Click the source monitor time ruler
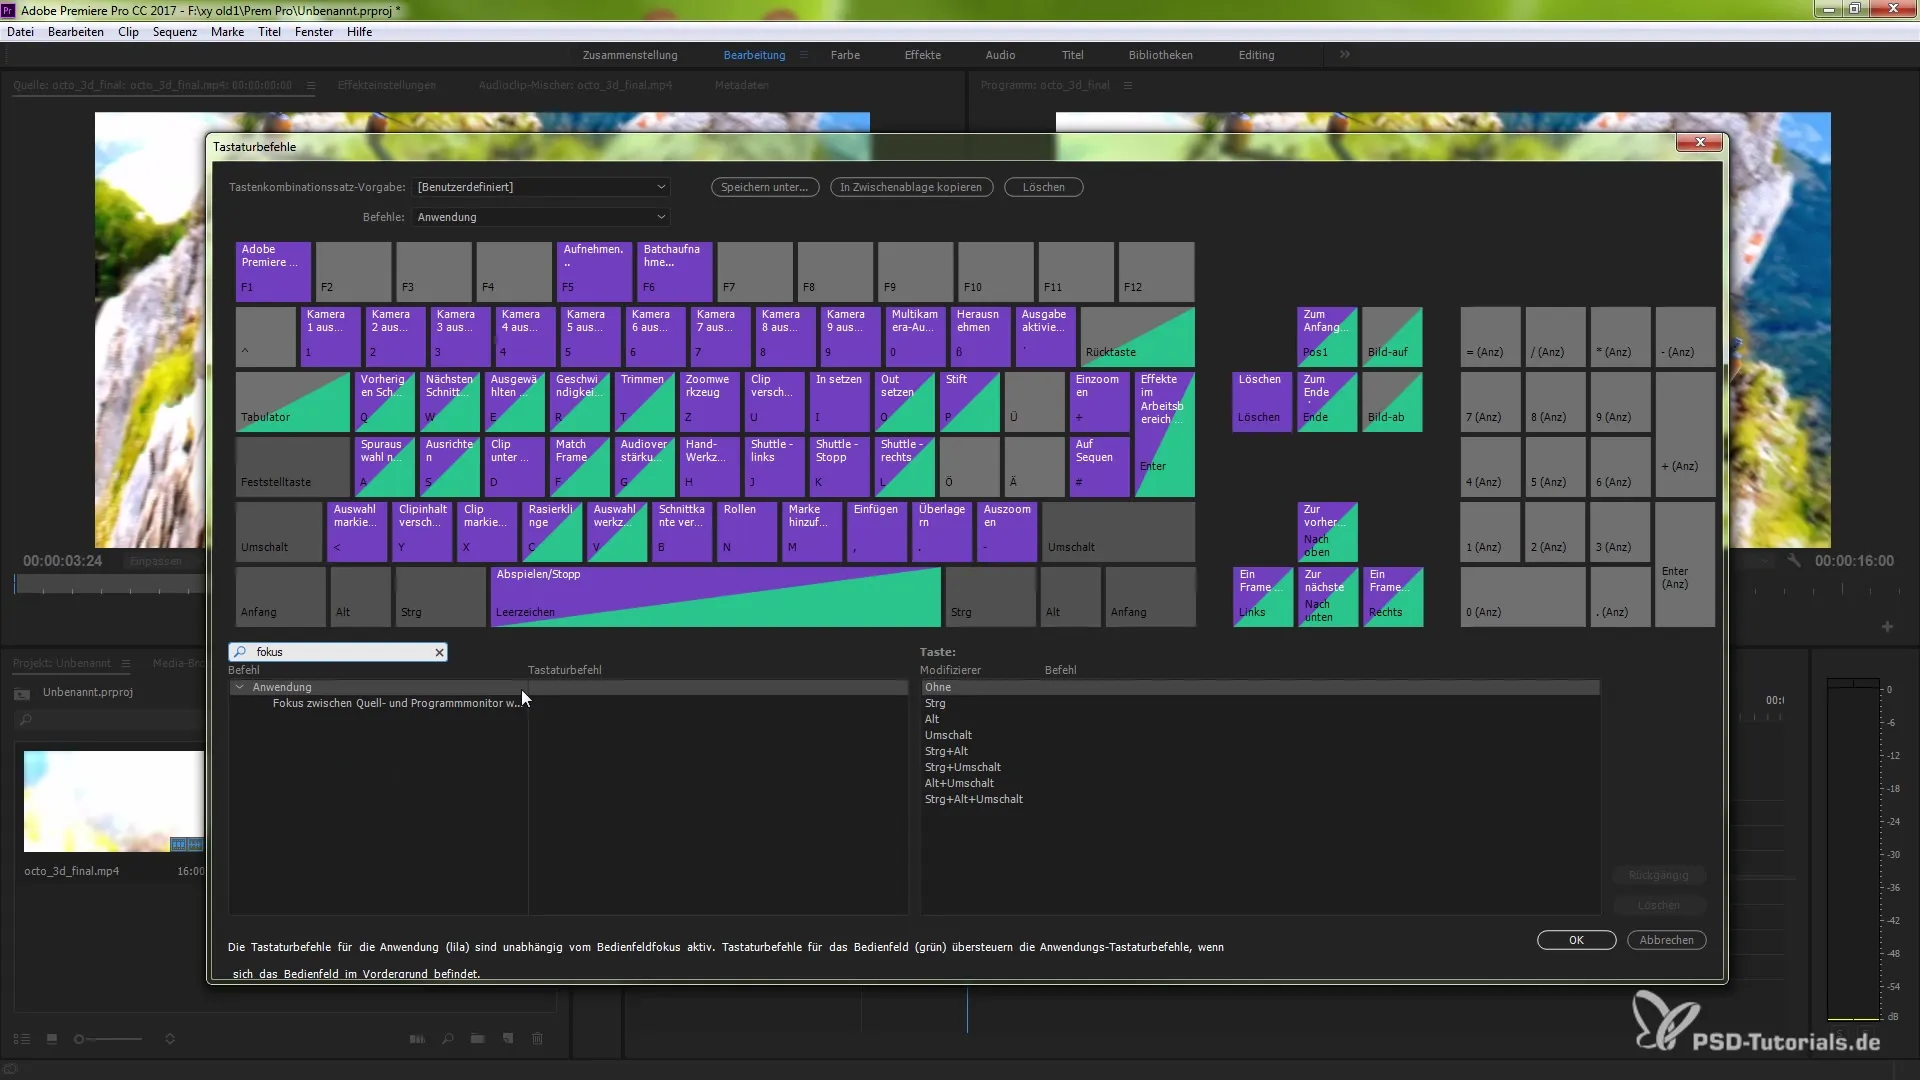This screenshot has width=1920, height=1080. [x=110, y=586]
